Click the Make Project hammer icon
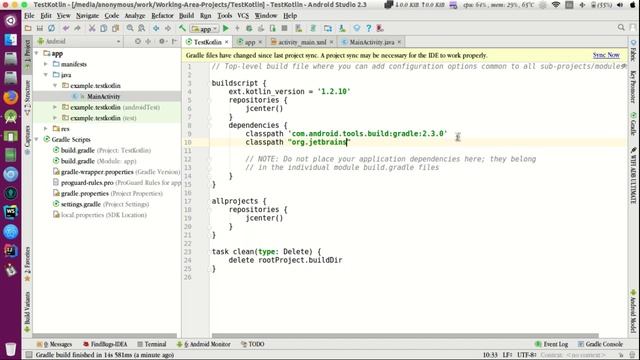640x360 pixels. (x=182, y=28)
